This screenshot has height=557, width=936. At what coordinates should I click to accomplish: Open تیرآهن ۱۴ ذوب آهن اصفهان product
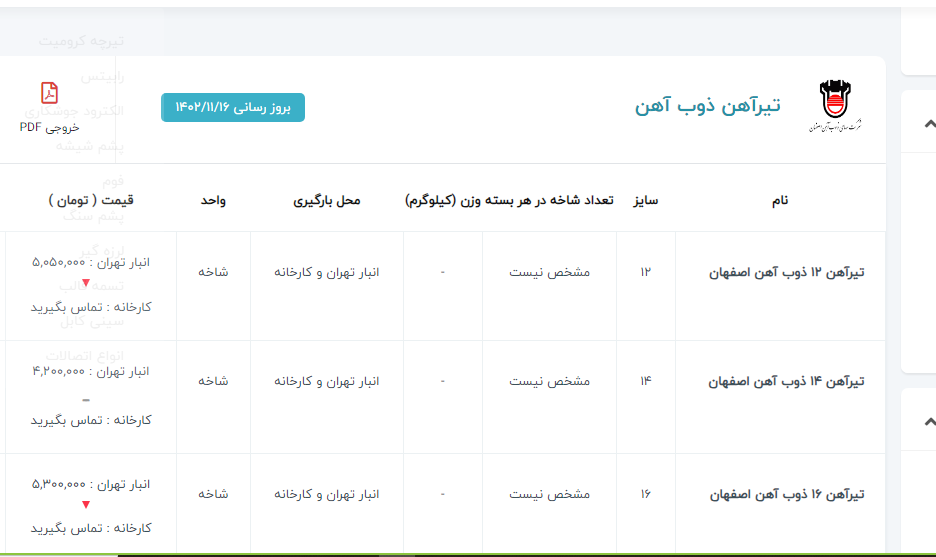click(786, 382)
